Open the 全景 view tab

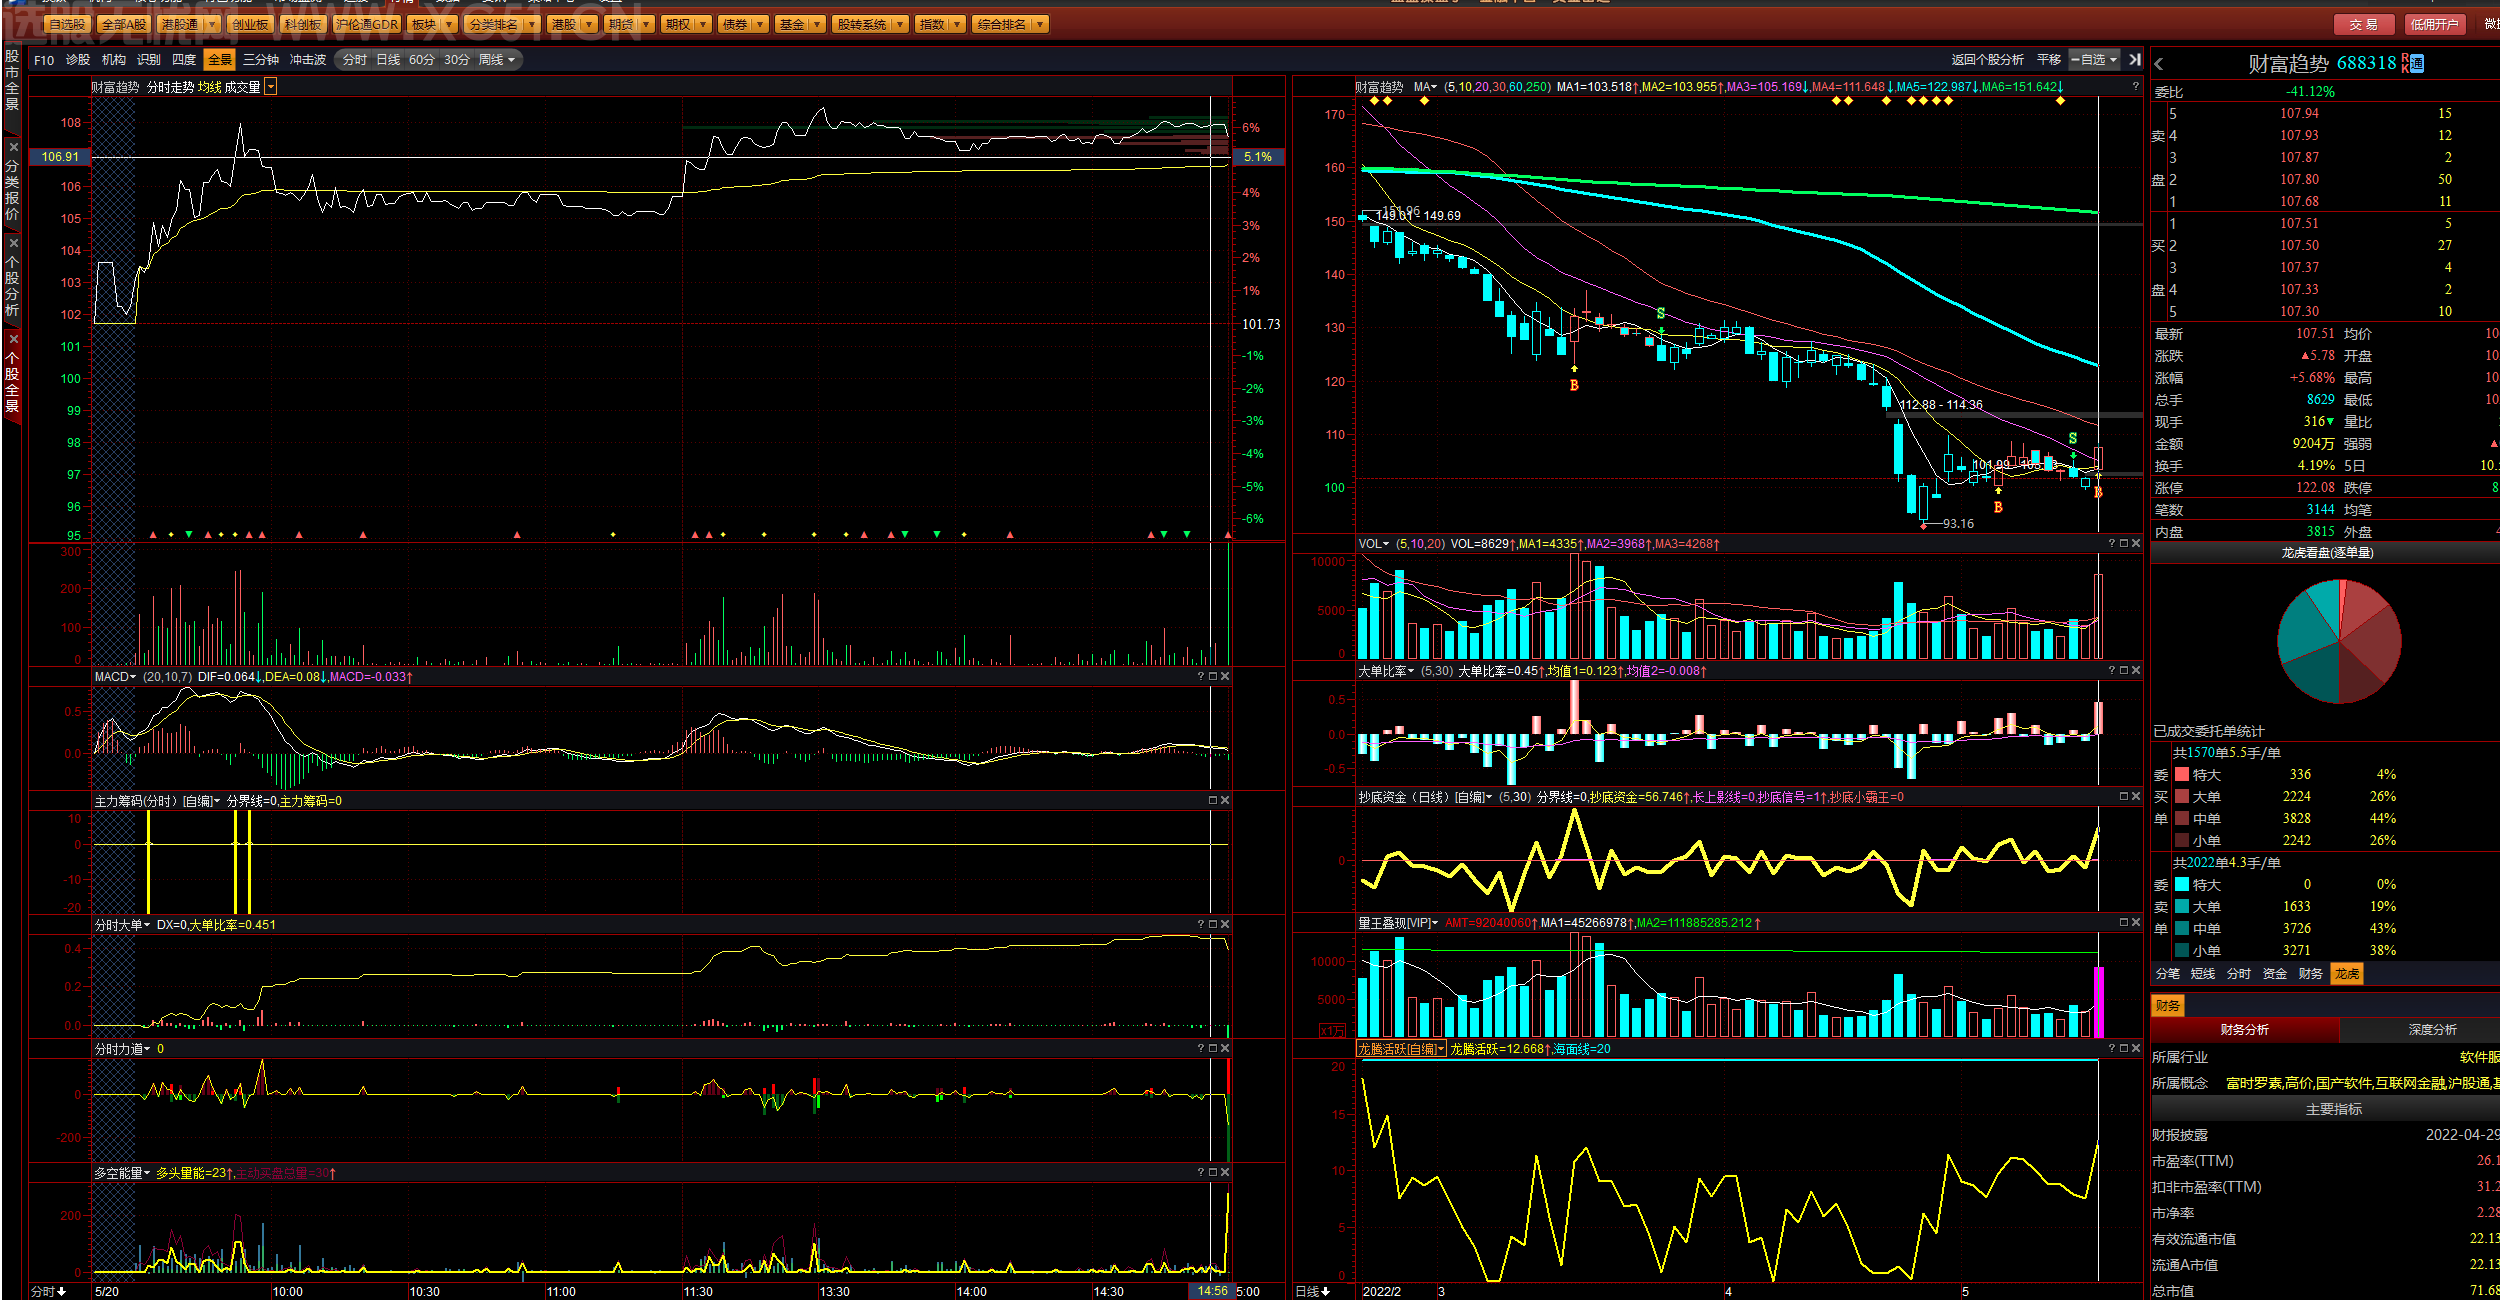pos(220,60)
